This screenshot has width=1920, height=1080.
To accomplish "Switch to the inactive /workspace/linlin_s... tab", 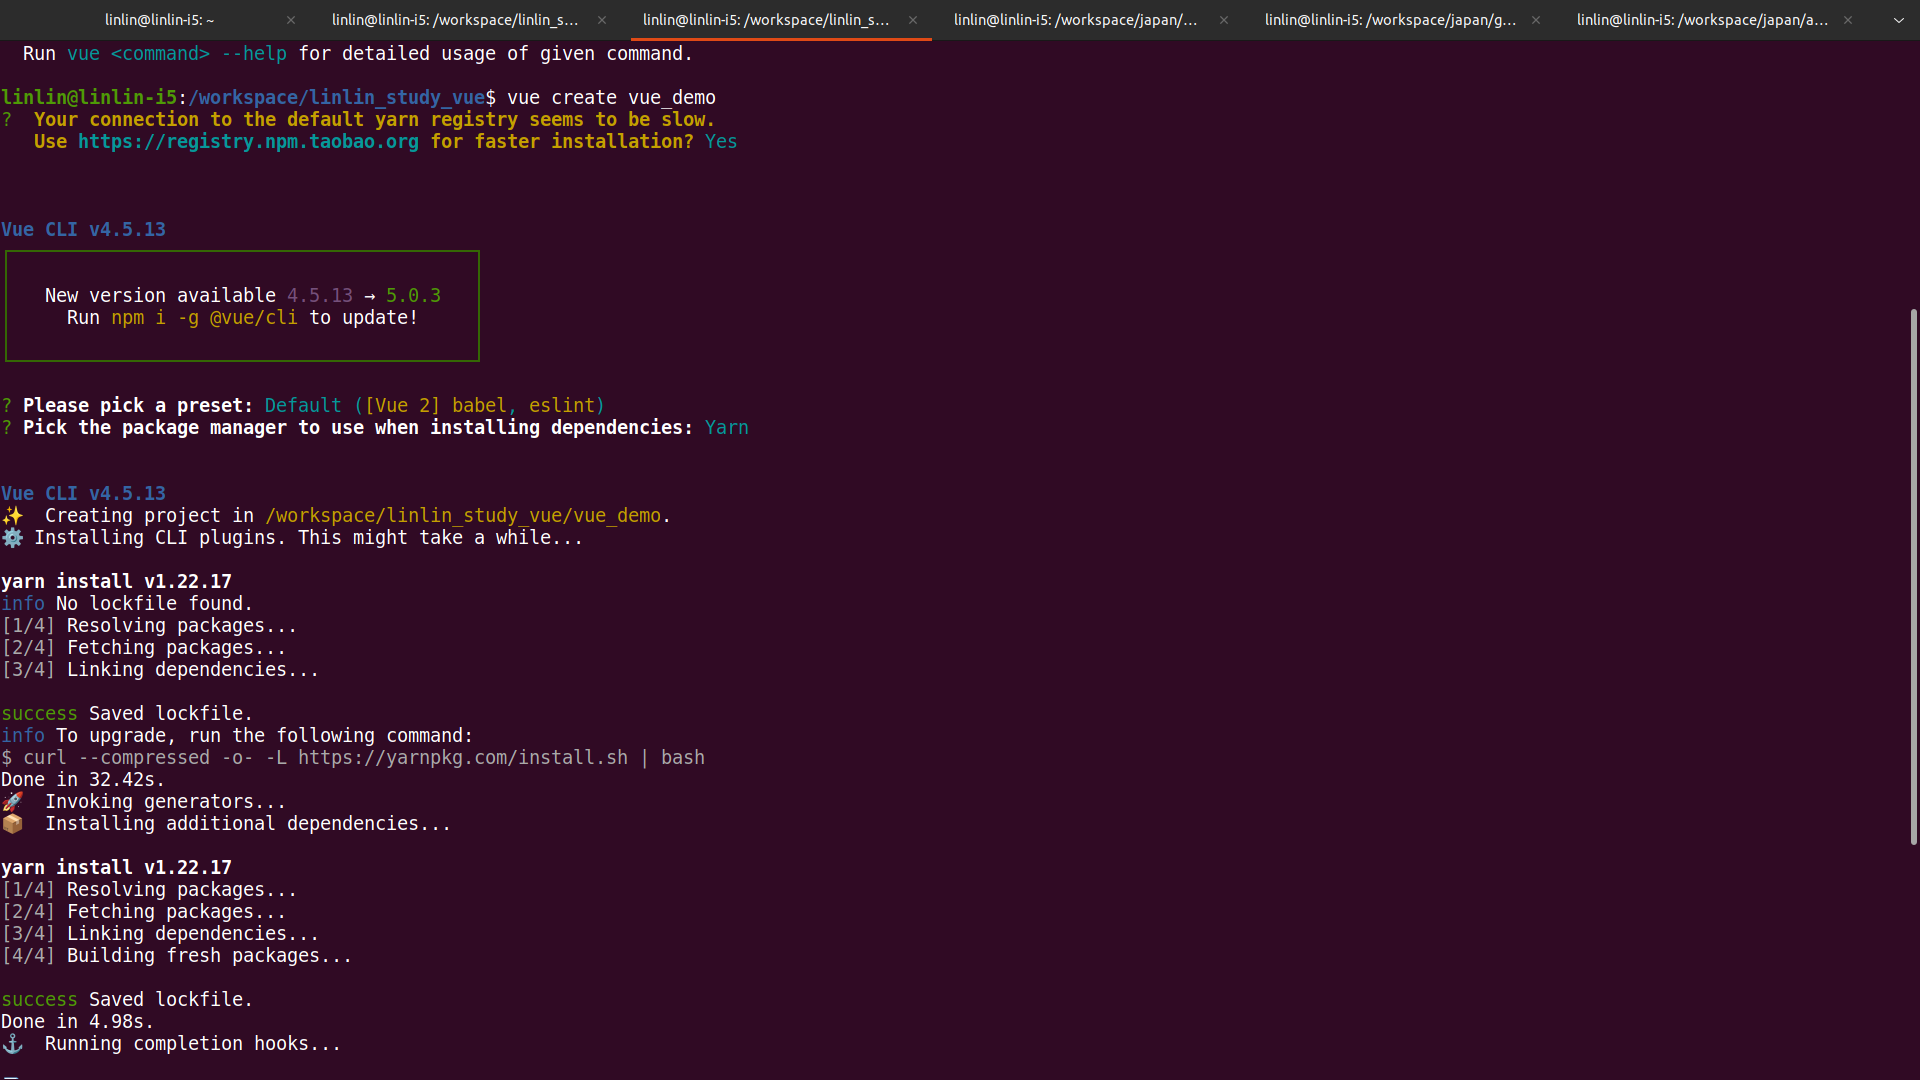I will point(455,20).
